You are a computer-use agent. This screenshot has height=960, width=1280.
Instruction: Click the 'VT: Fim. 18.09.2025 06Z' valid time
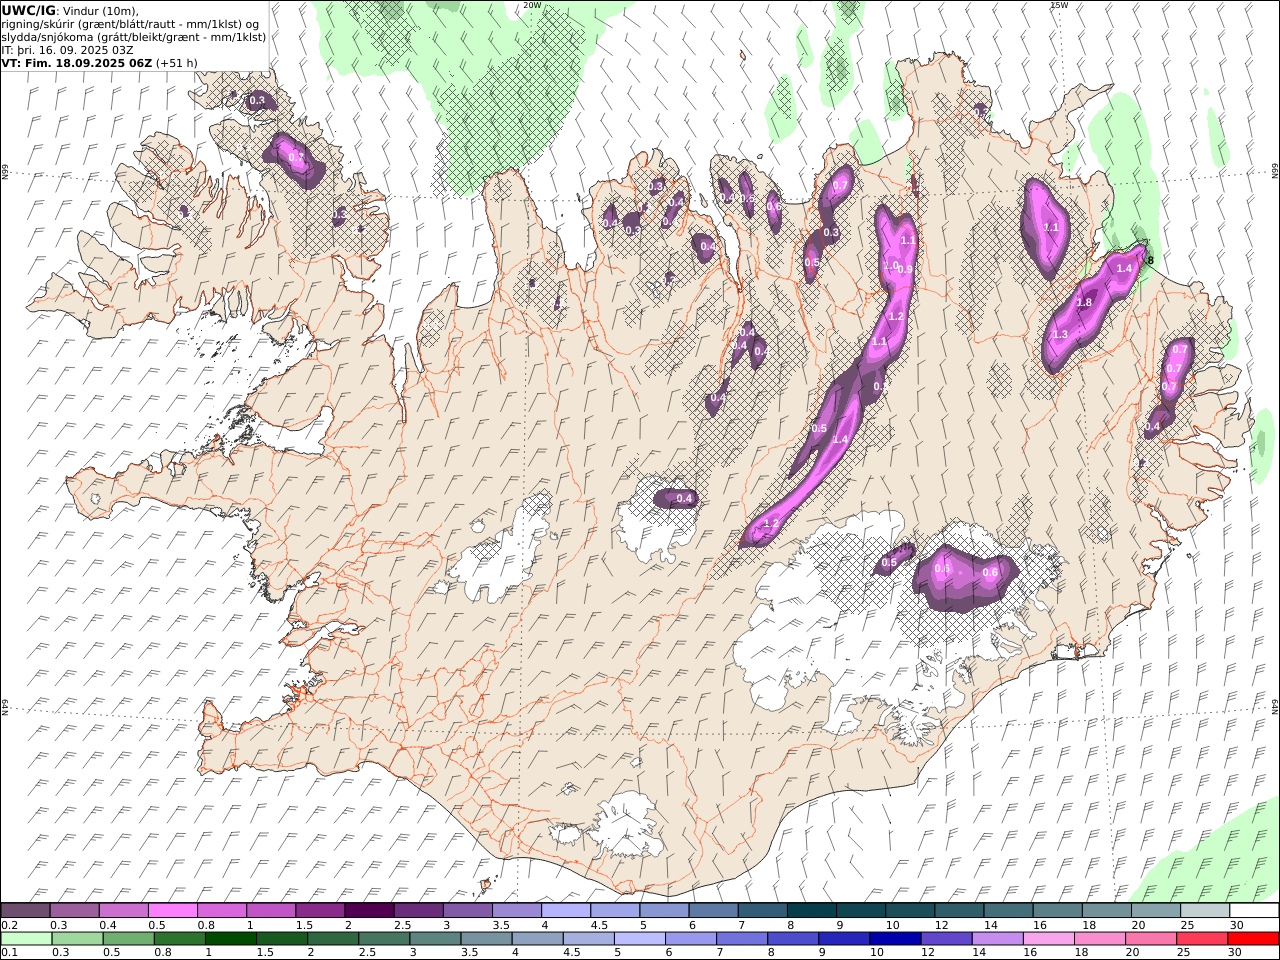tap(77, 62)
